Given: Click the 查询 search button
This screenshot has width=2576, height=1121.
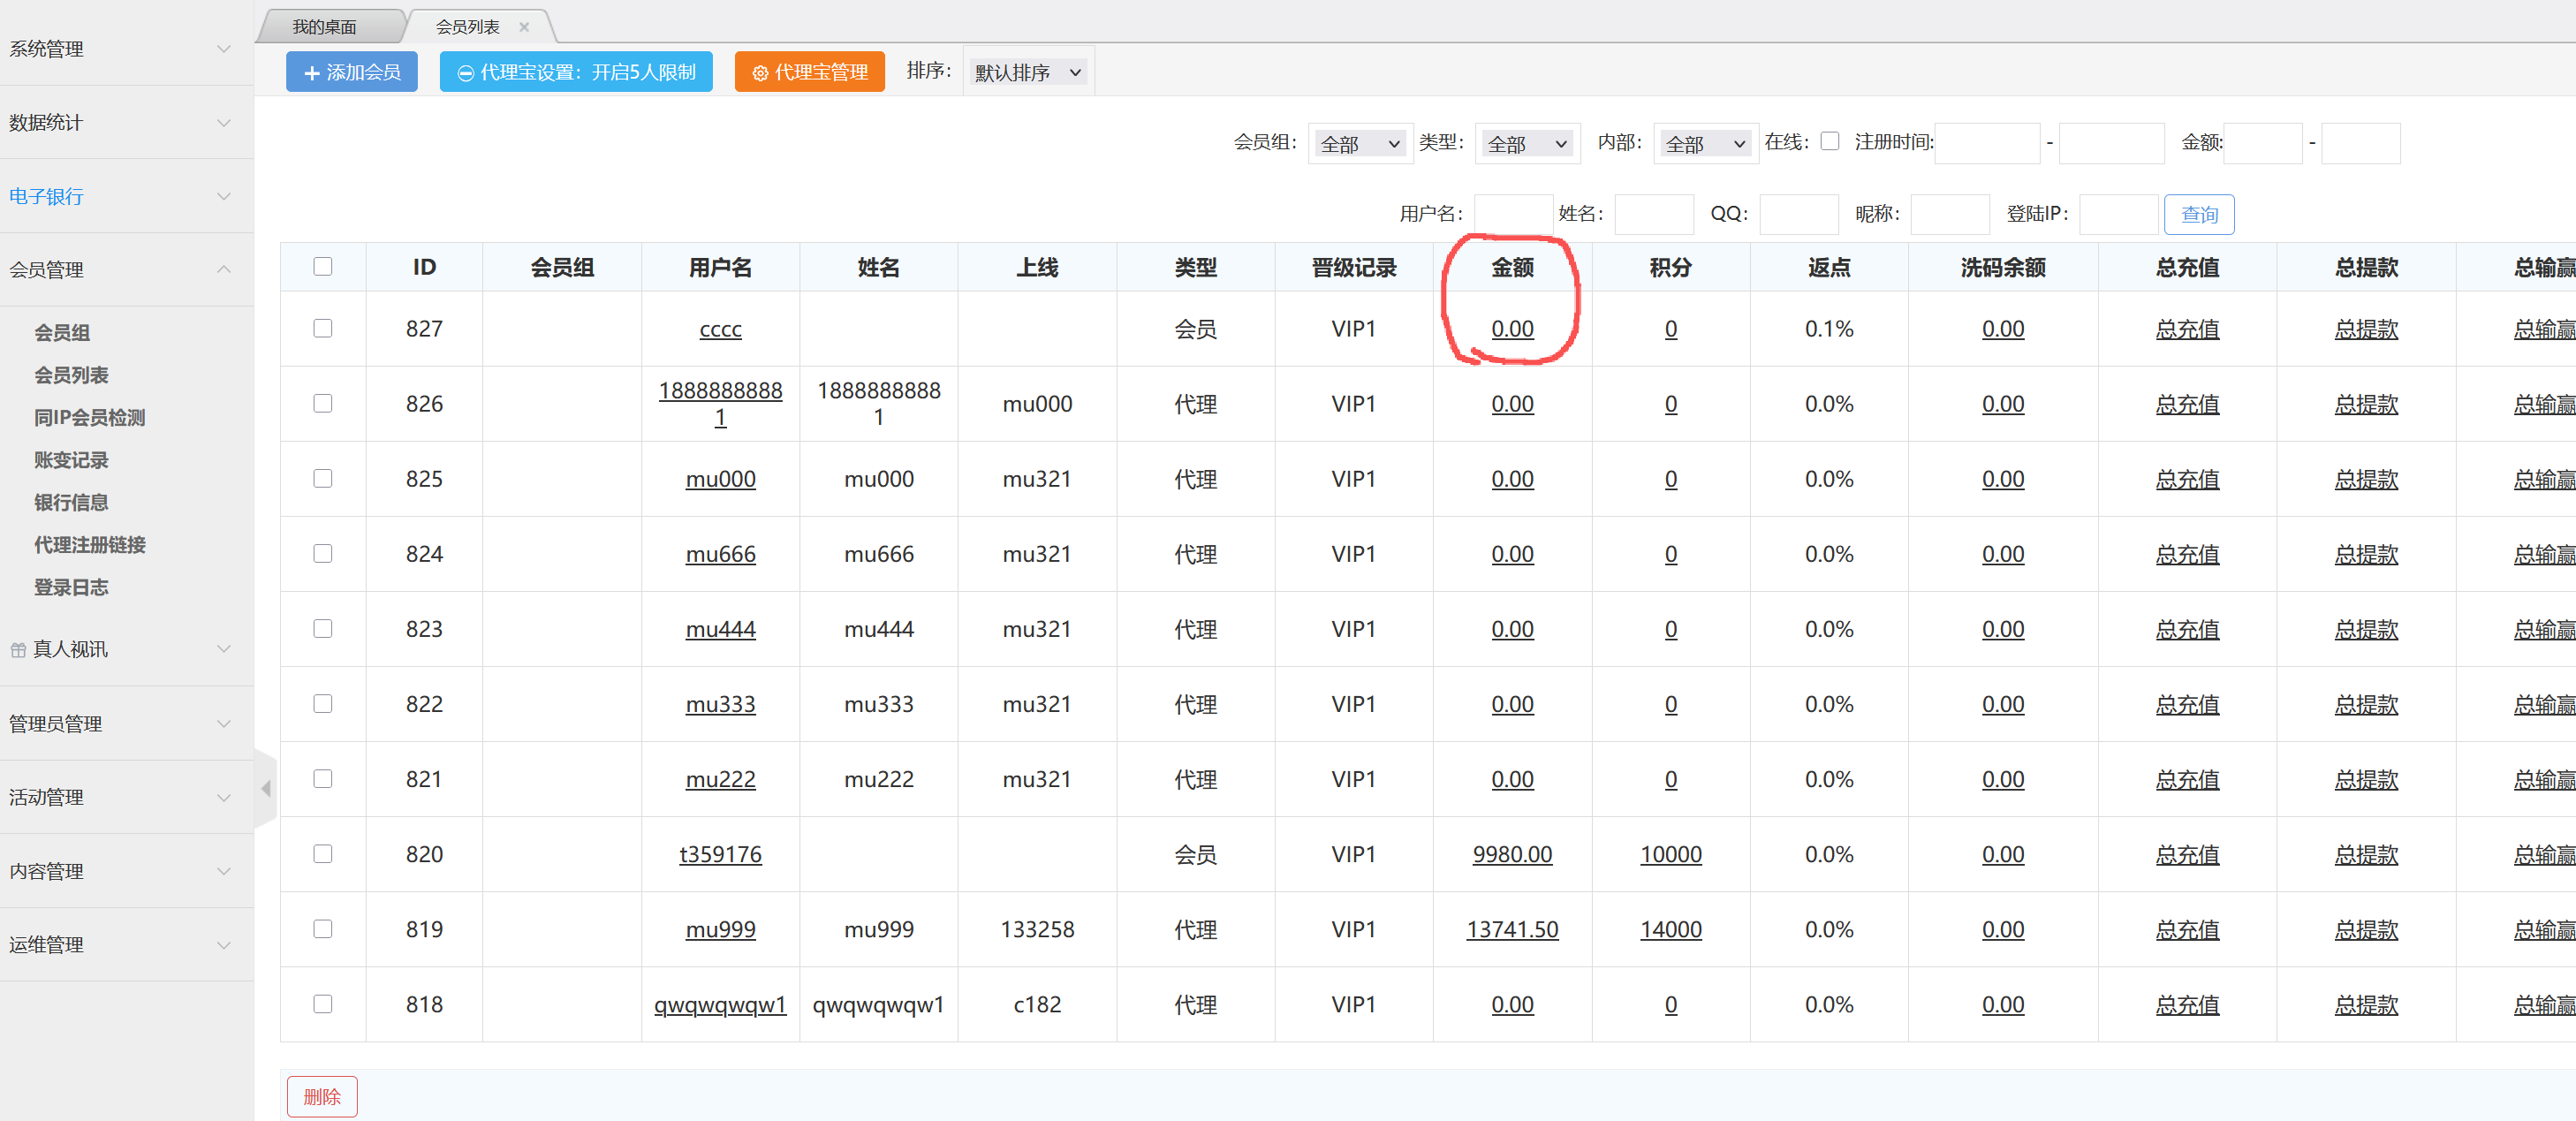Looking at the screenshot, I should coord(2199,214).
